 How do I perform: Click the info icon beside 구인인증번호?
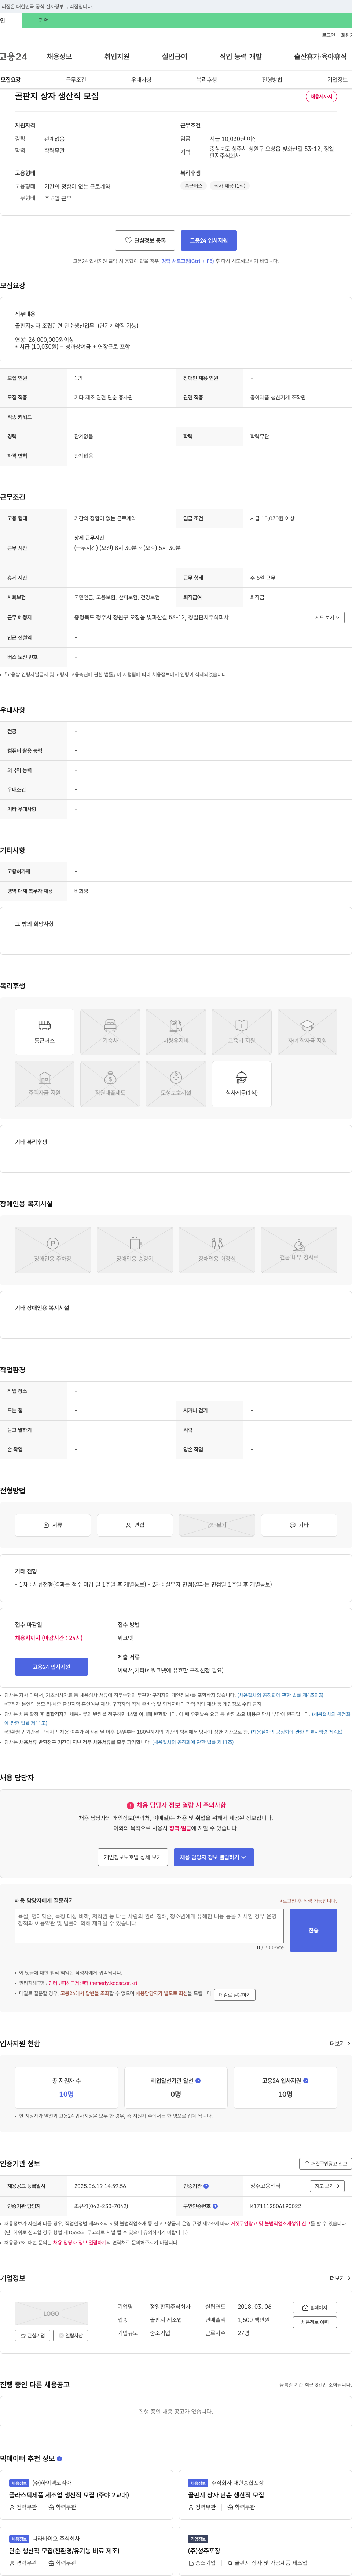(x=215, y=2205)
